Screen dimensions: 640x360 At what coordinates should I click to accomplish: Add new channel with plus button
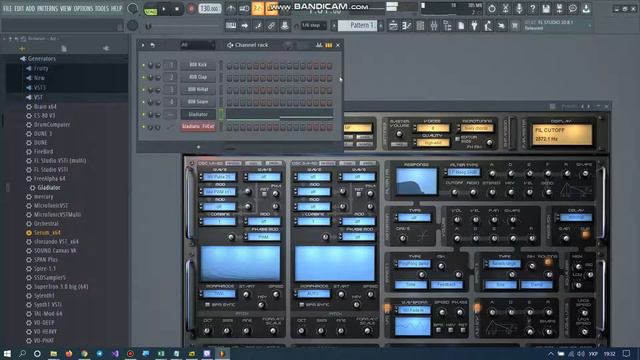tap(198, 147)
